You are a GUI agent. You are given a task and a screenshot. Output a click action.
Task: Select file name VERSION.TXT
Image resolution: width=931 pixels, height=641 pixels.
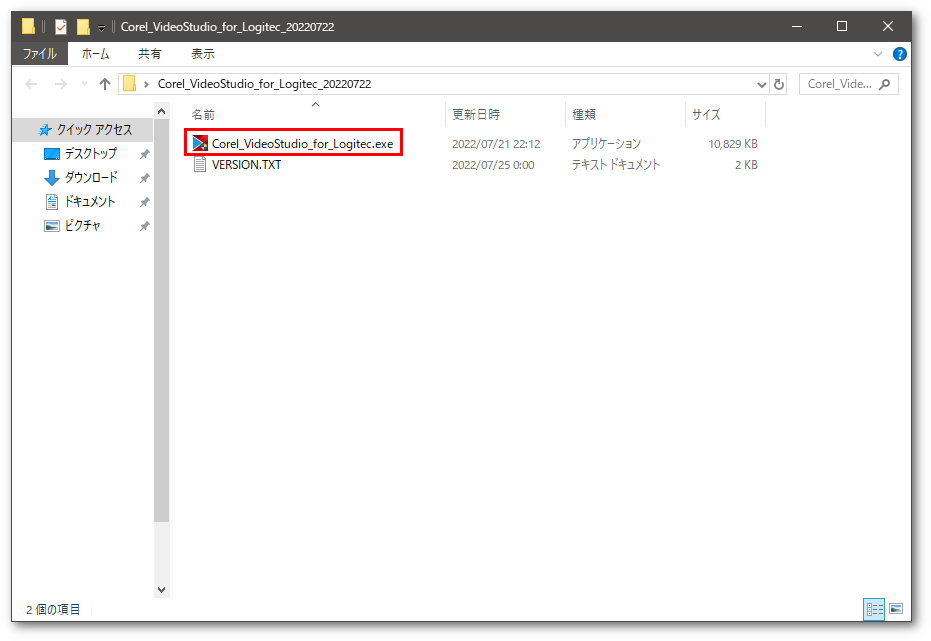click(x=246, y=165)
